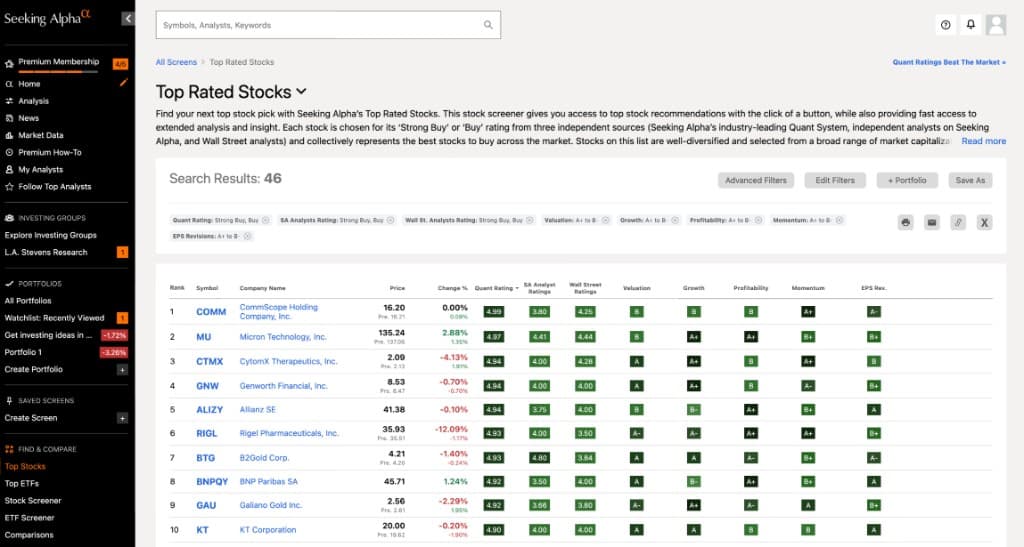Screen dimensions: 1024x547
Task: Collapse the sidebar with arrow icon
Action: (x=127, y=18)
